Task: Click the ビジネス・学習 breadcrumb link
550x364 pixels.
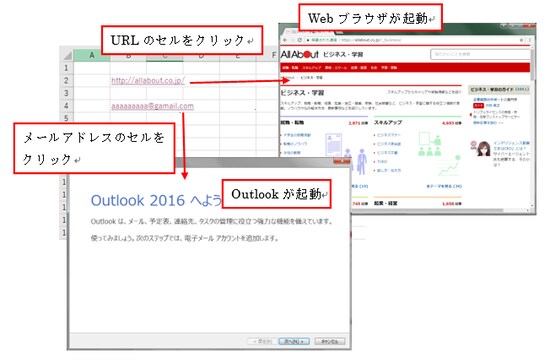Action: tap(311, 77)
